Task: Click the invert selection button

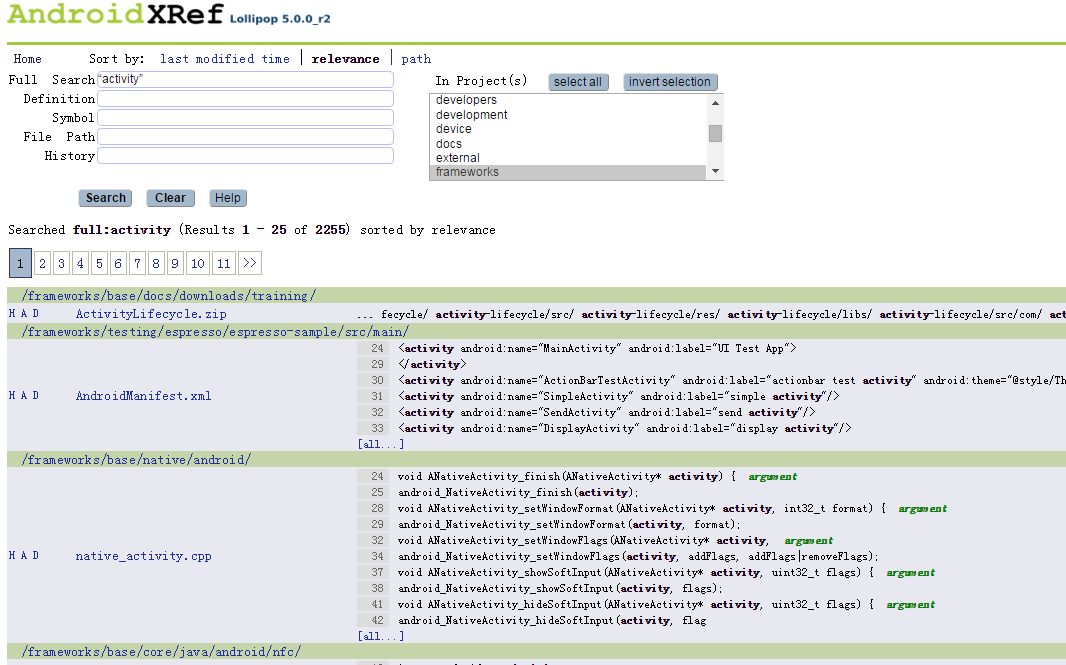Action: (670, 82)
